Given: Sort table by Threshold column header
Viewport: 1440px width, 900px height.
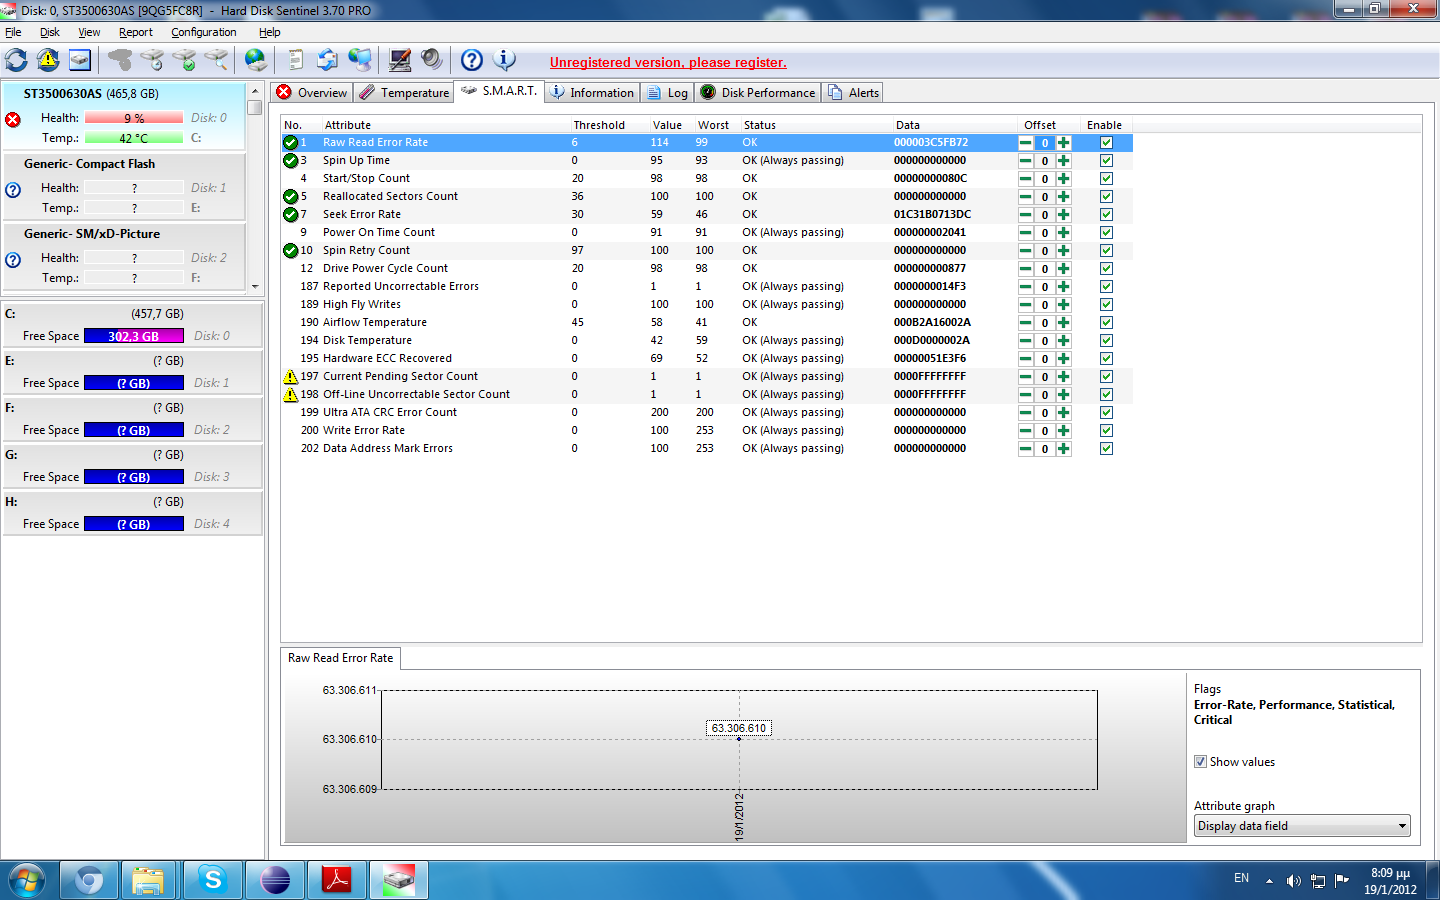Looking at the screenshot, I should (599, 125).
